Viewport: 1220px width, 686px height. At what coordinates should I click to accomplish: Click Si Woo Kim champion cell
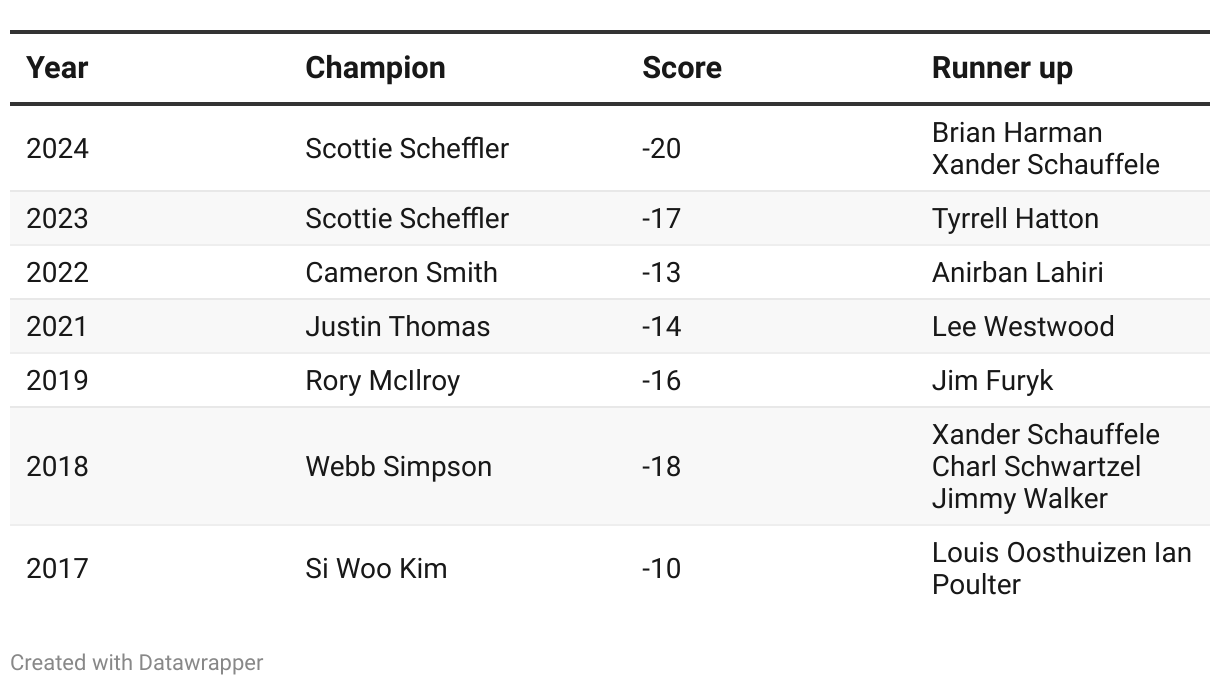[376, 569]
